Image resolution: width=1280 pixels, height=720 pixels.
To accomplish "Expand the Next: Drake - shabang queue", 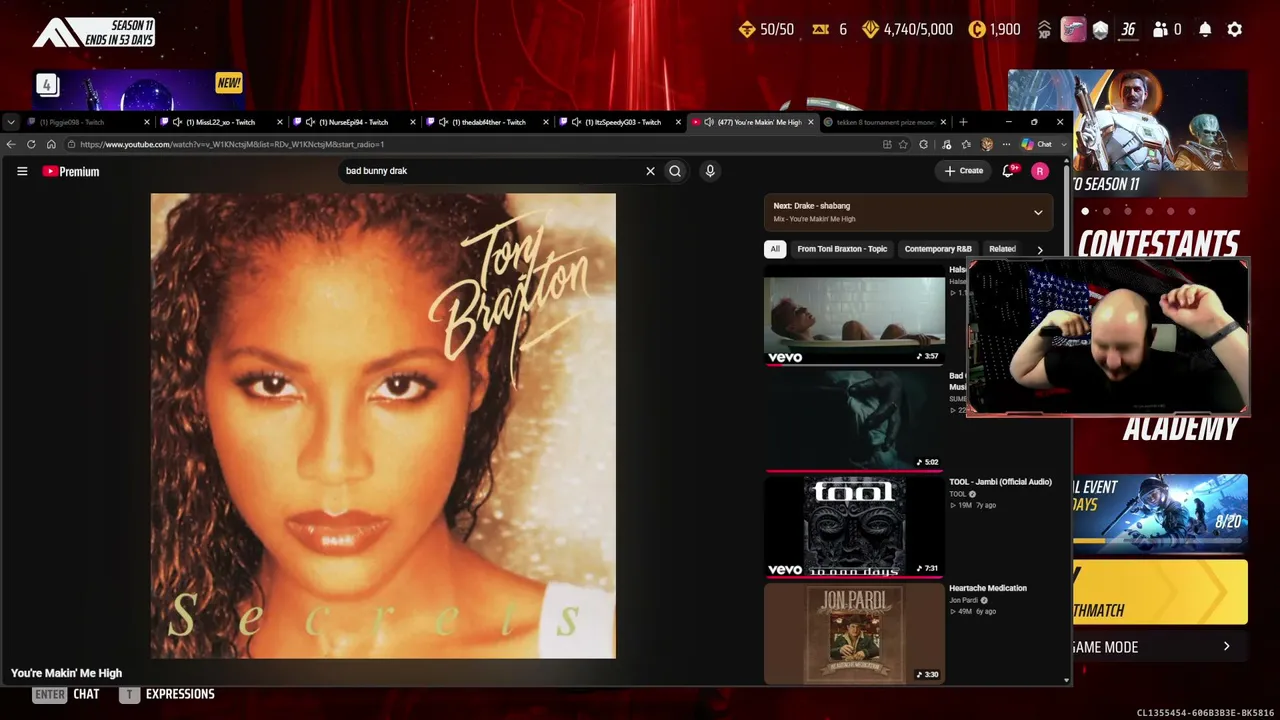I will (x=1038, y=212).
